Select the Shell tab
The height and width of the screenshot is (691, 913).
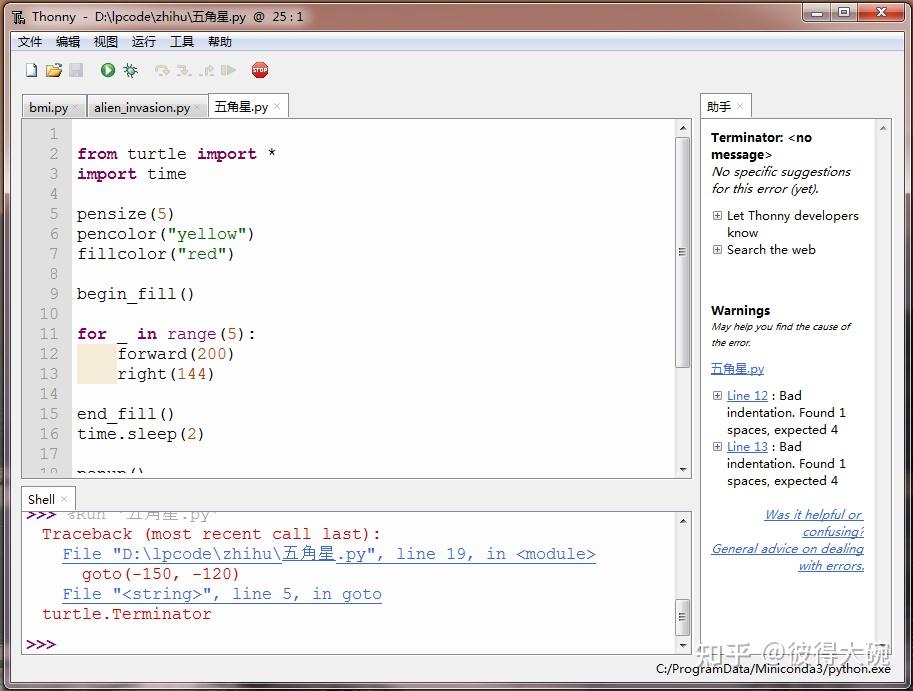click(42, 498)
